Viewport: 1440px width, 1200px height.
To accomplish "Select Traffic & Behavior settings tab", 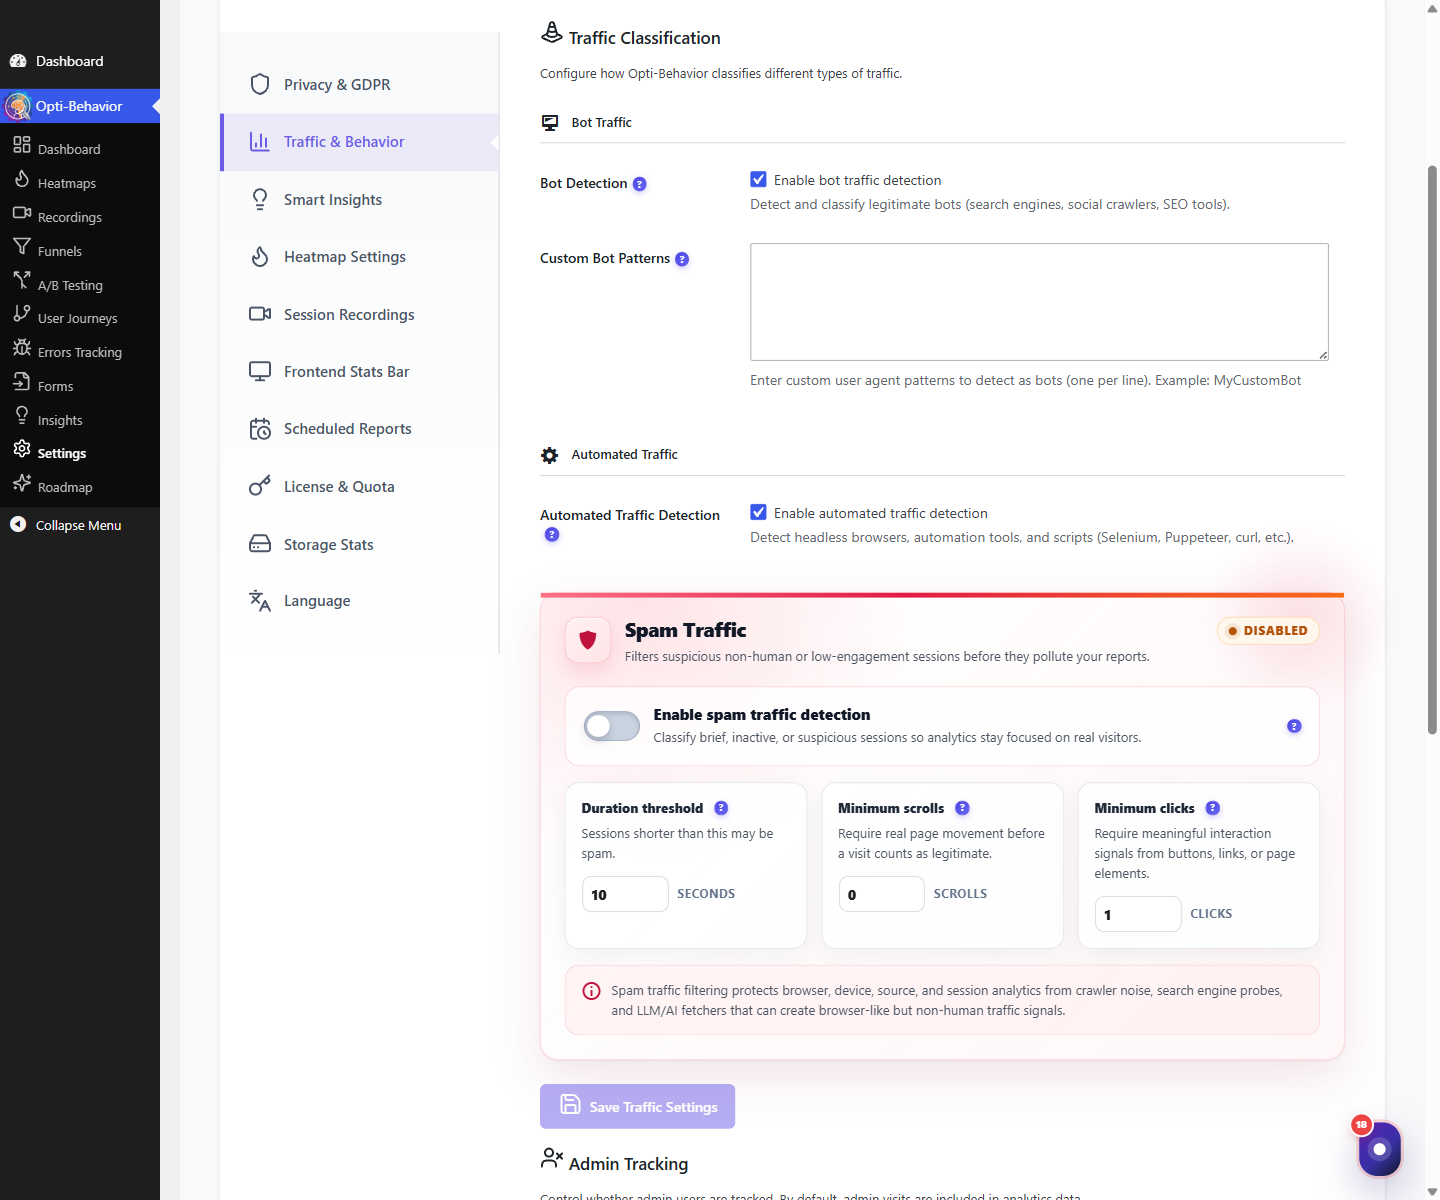I will (360, 142).
